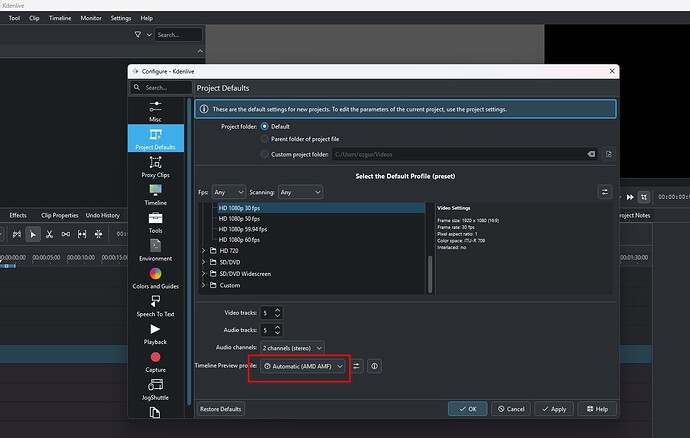Open the Monitor menu

[91, 18]
